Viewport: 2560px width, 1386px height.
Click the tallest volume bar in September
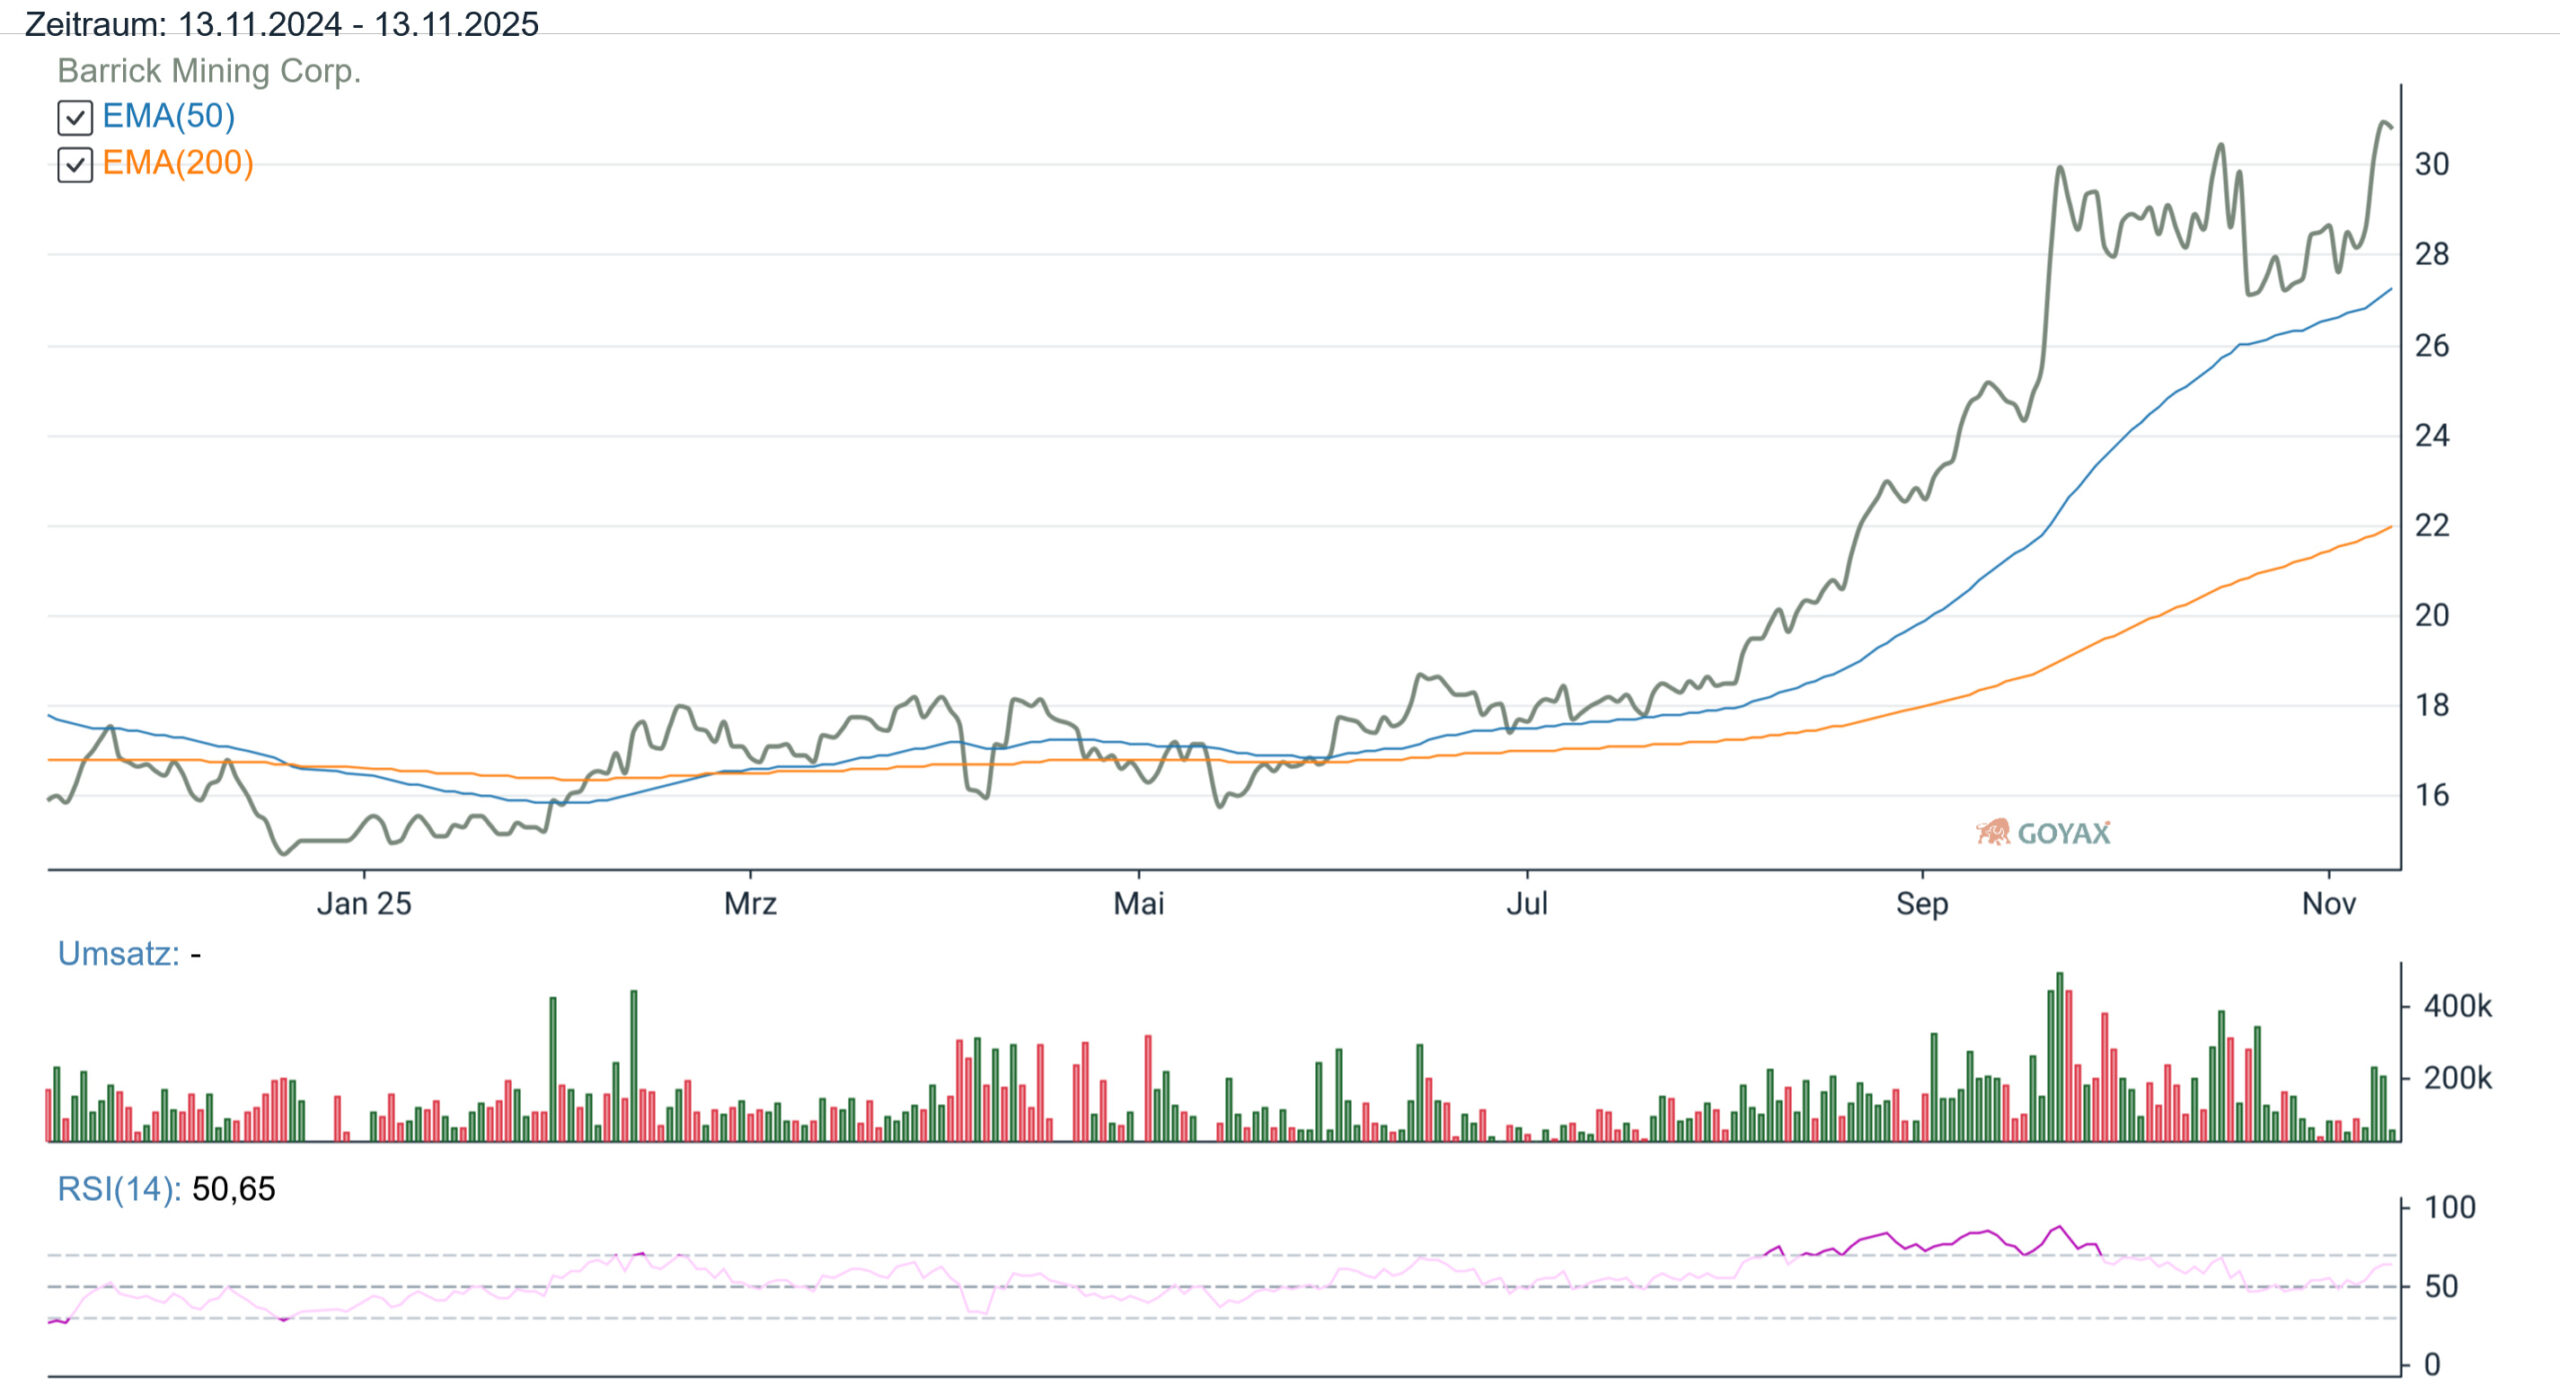coord(2059,1056)
